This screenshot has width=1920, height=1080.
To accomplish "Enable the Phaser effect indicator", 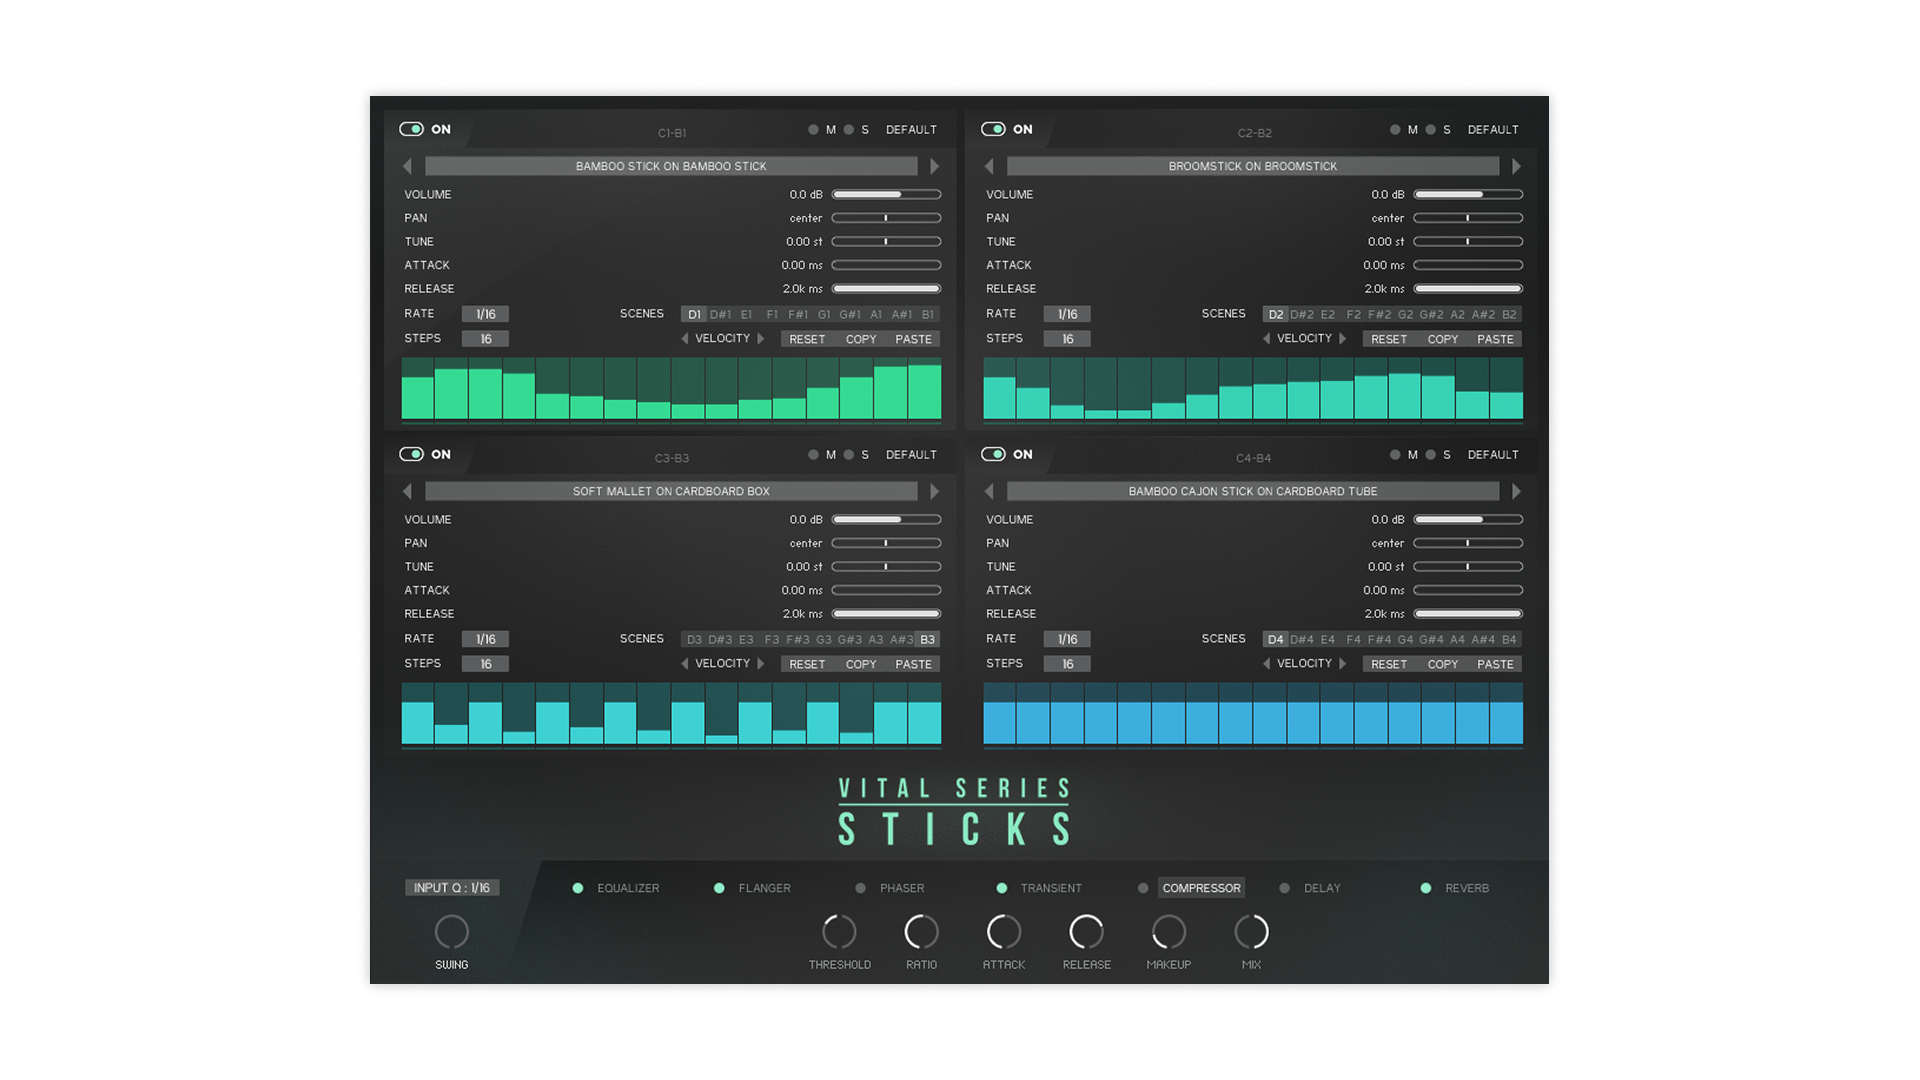I will tap(860, 888).
